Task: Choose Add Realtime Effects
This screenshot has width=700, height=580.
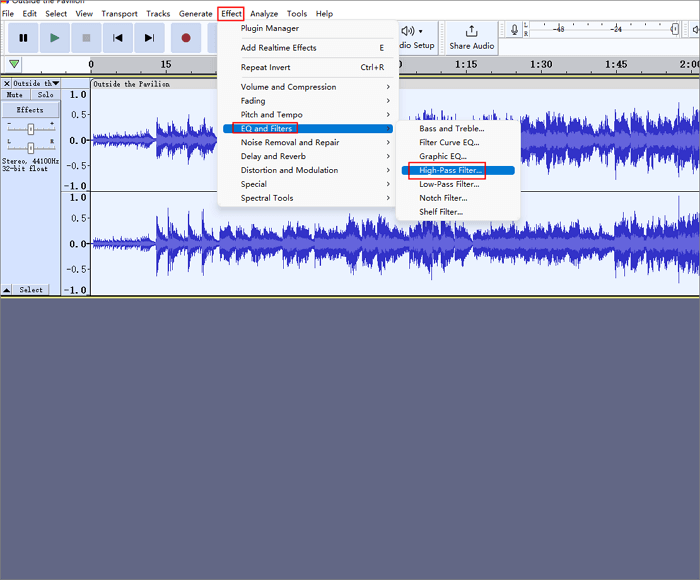Action: [308, 48]
